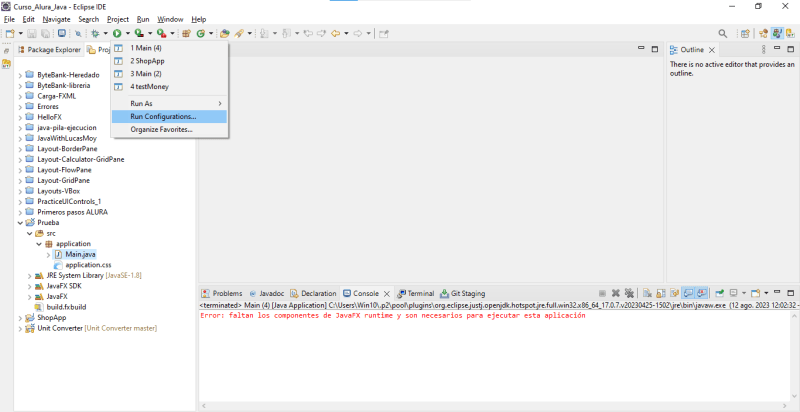Screen dimensions: 800x412
Task: Select the Layout-Calculator-GridPane project
Action: click(74, 160)
